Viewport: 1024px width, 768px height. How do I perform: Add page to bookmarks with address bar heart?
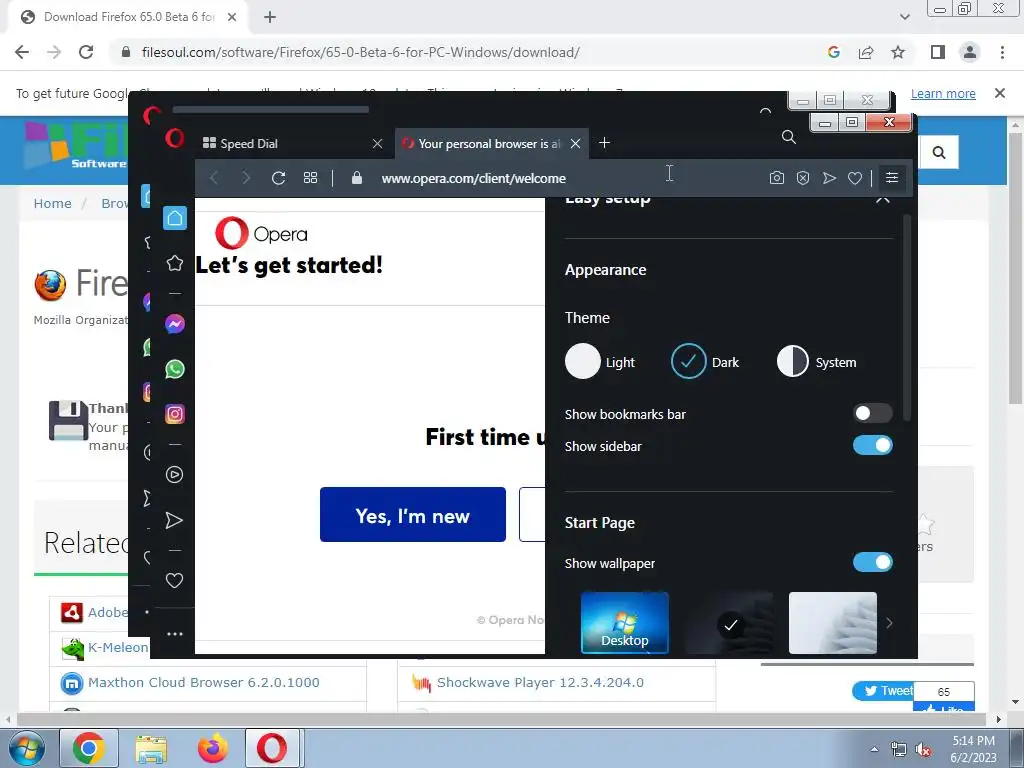click(x=854, y=178)
